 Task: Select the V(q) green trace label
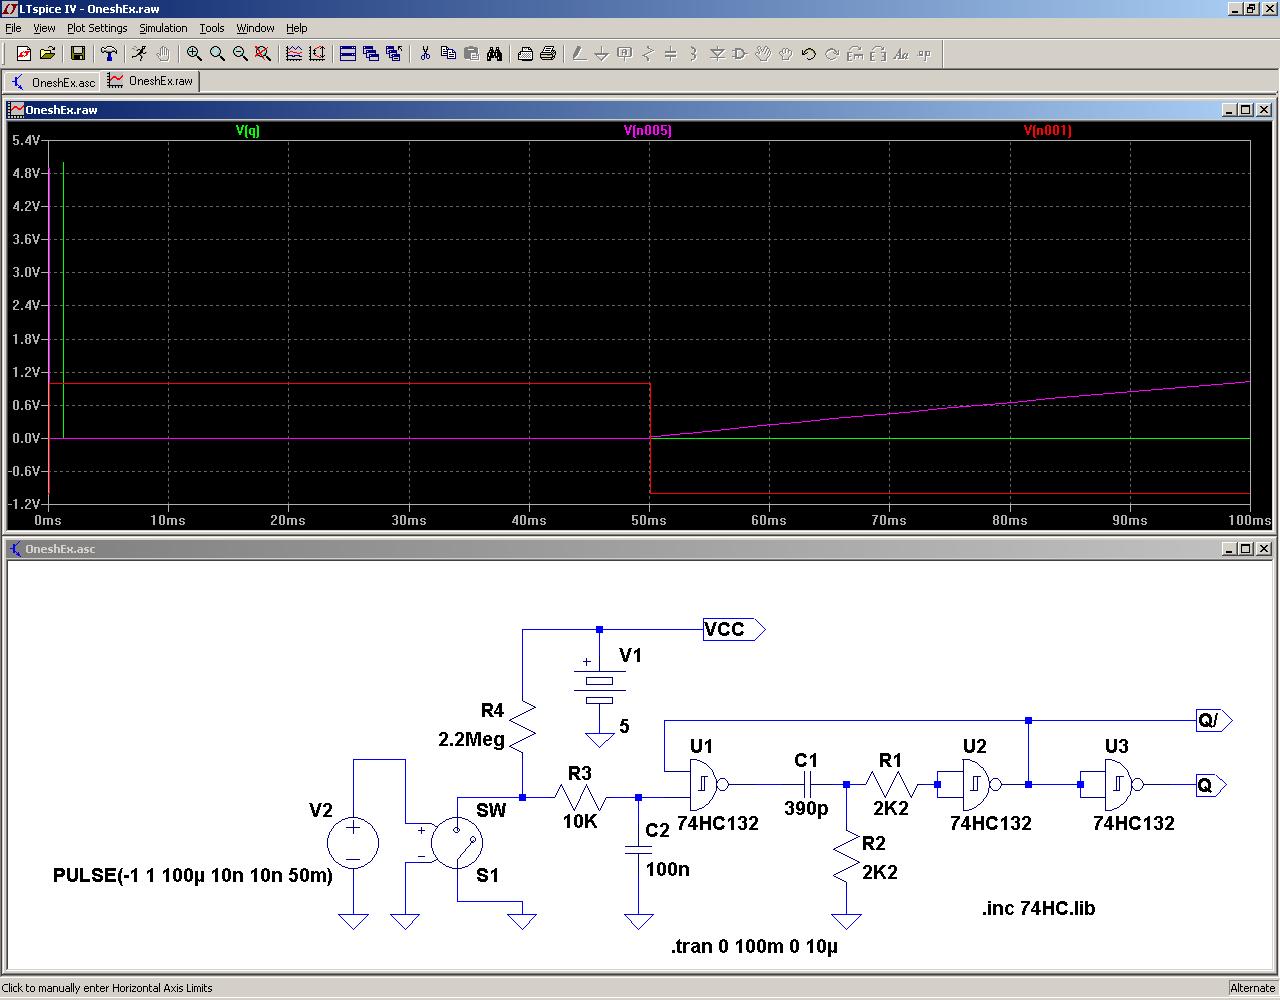pos(247,130)
